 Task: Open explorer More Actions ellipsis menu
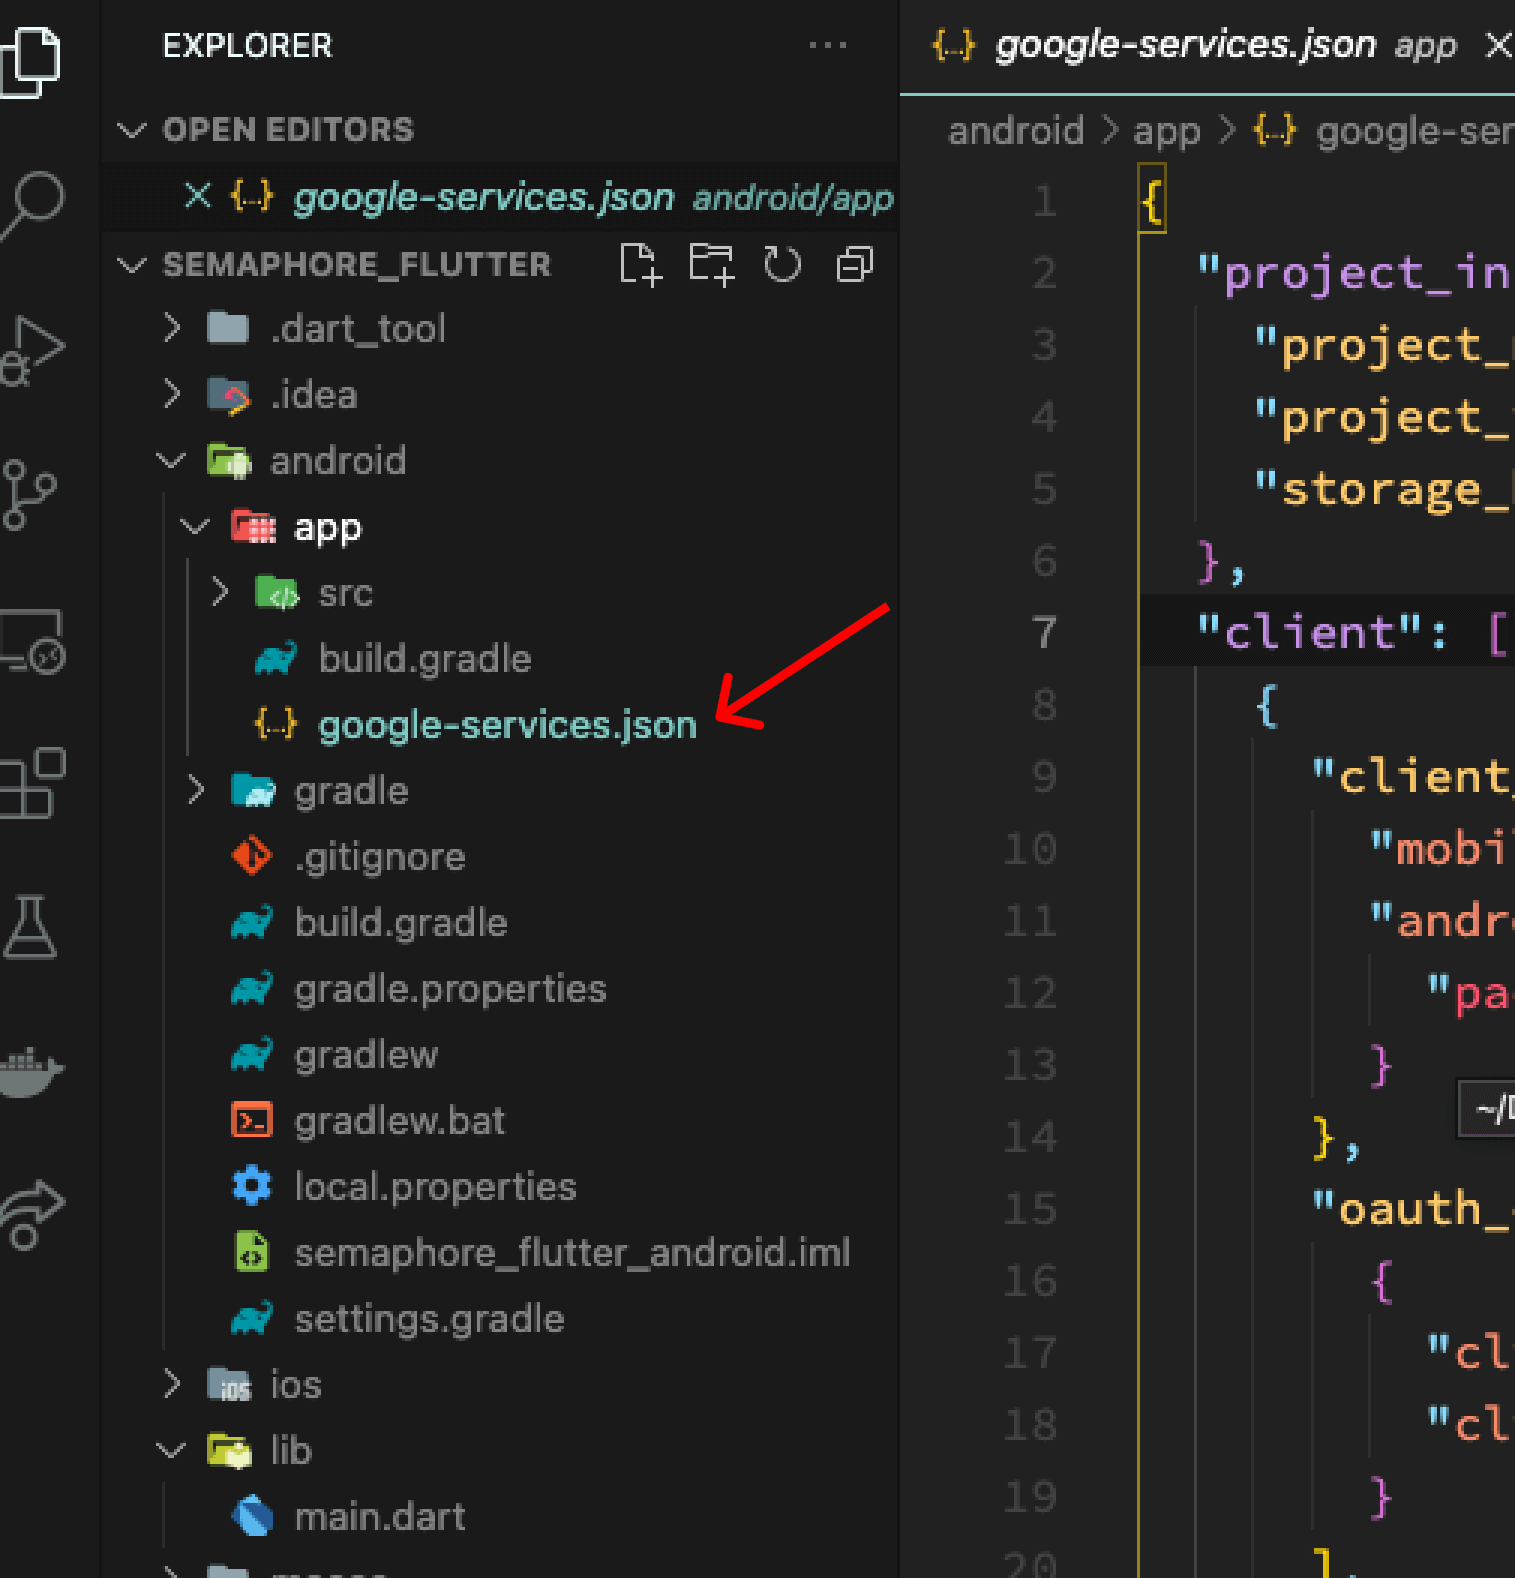coord(827,45)
